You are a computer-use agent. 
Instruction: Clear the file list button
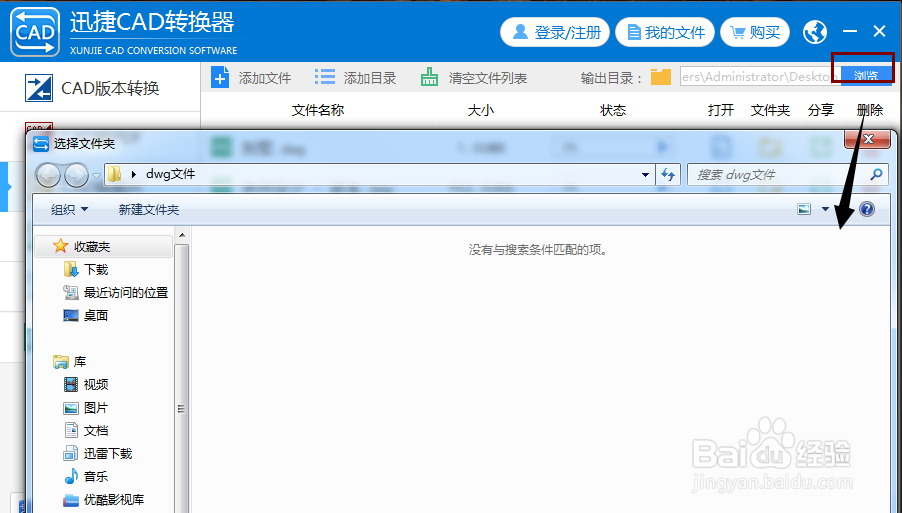tap(473, 78)
